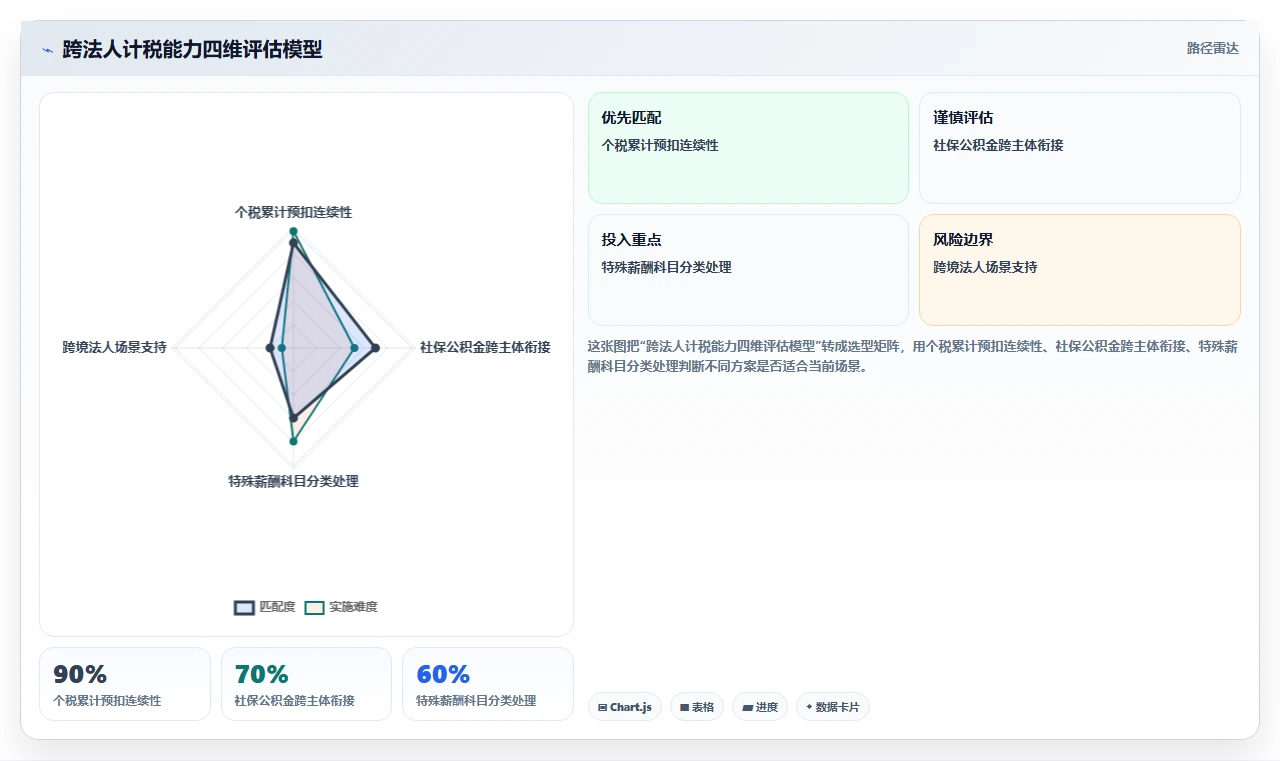Click the green top data point on radar
The height and width of the screenshot is (761, 1280).
[x=293, y=231]
